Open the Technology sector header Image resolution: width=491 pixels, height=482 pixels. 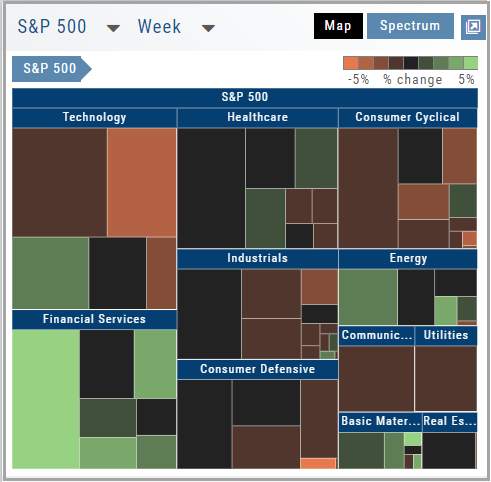(x=94, y=117)
